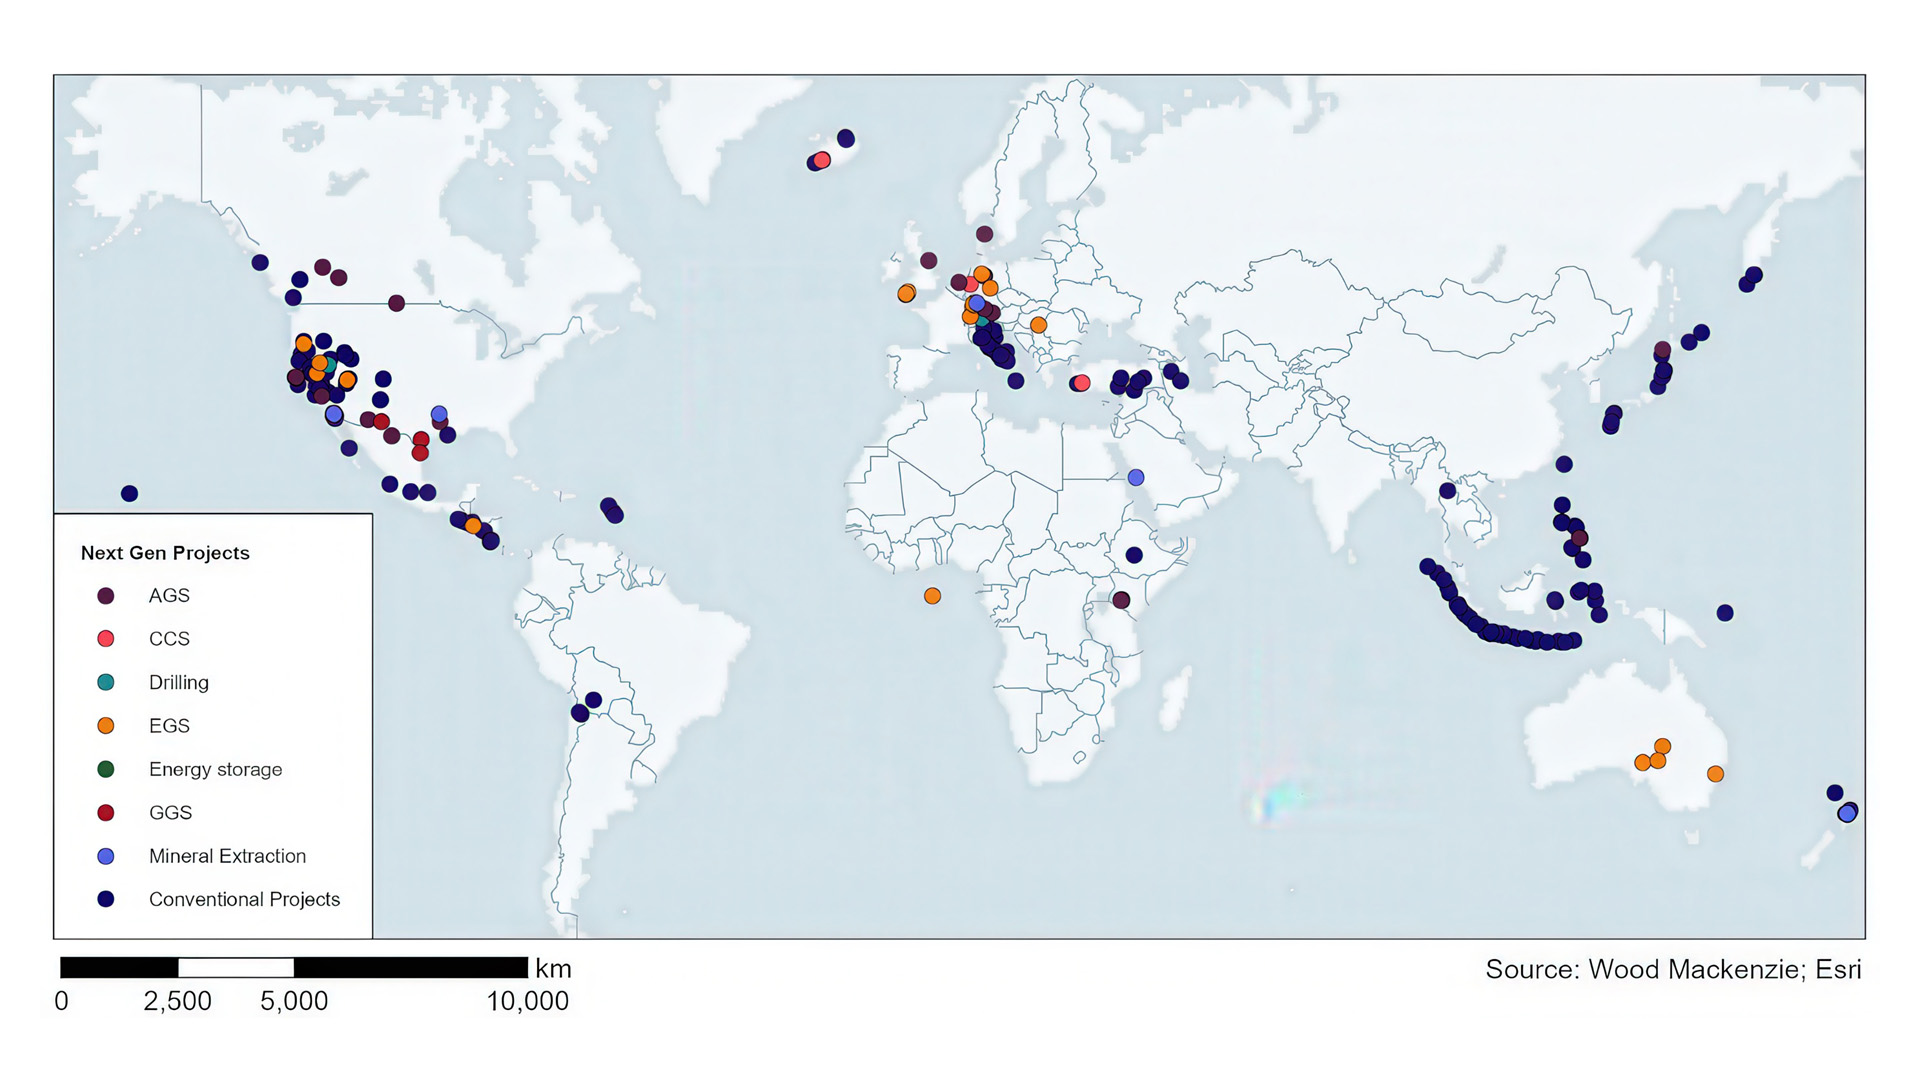Click the scale bar 'km' unit label

(x=553, y=968)
